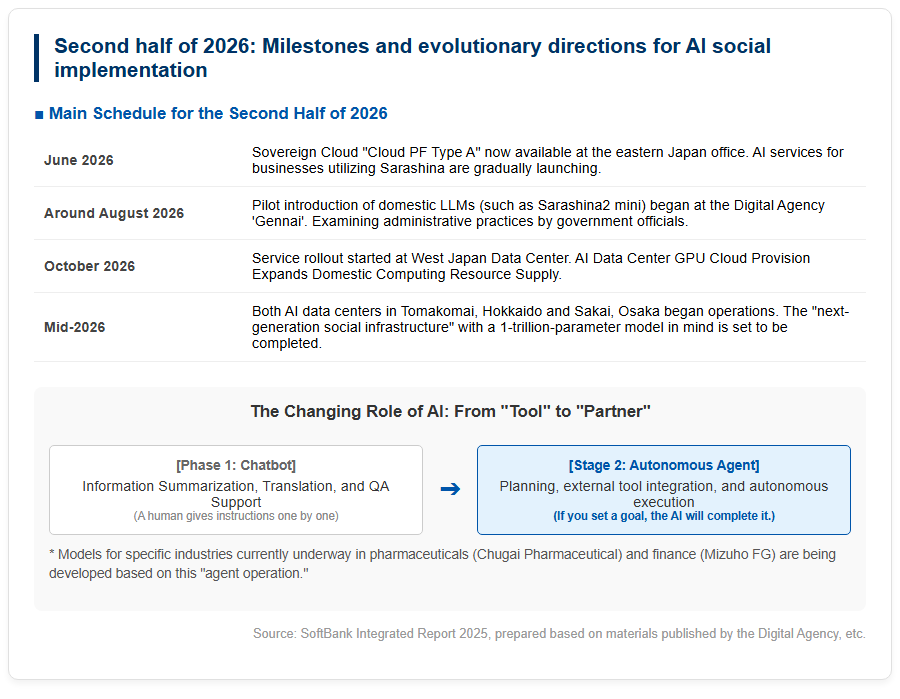900x699 pixels.
Task: Click The Changing Role of AI heading
Action: pyautogui.click(x=451, y=411)
